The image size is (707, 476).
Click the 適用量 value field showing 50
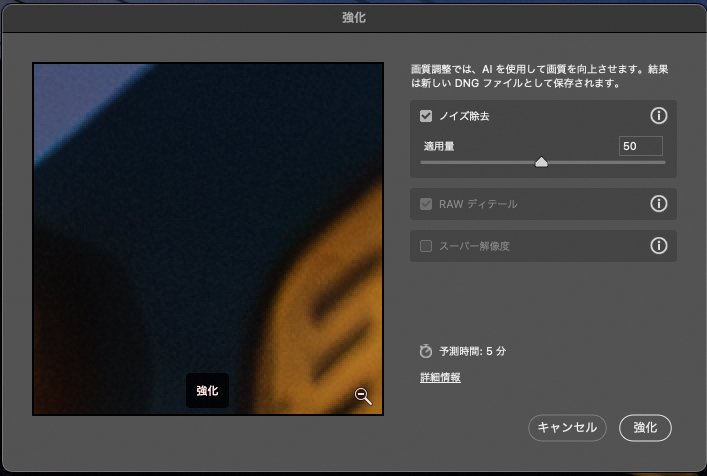641,146
